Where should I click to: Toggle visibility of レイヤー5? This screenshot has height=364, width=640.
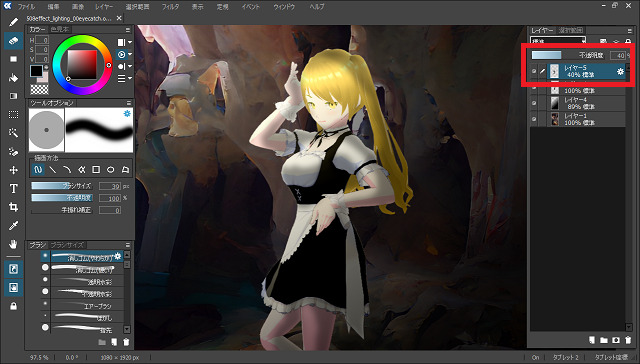[534, 71]
